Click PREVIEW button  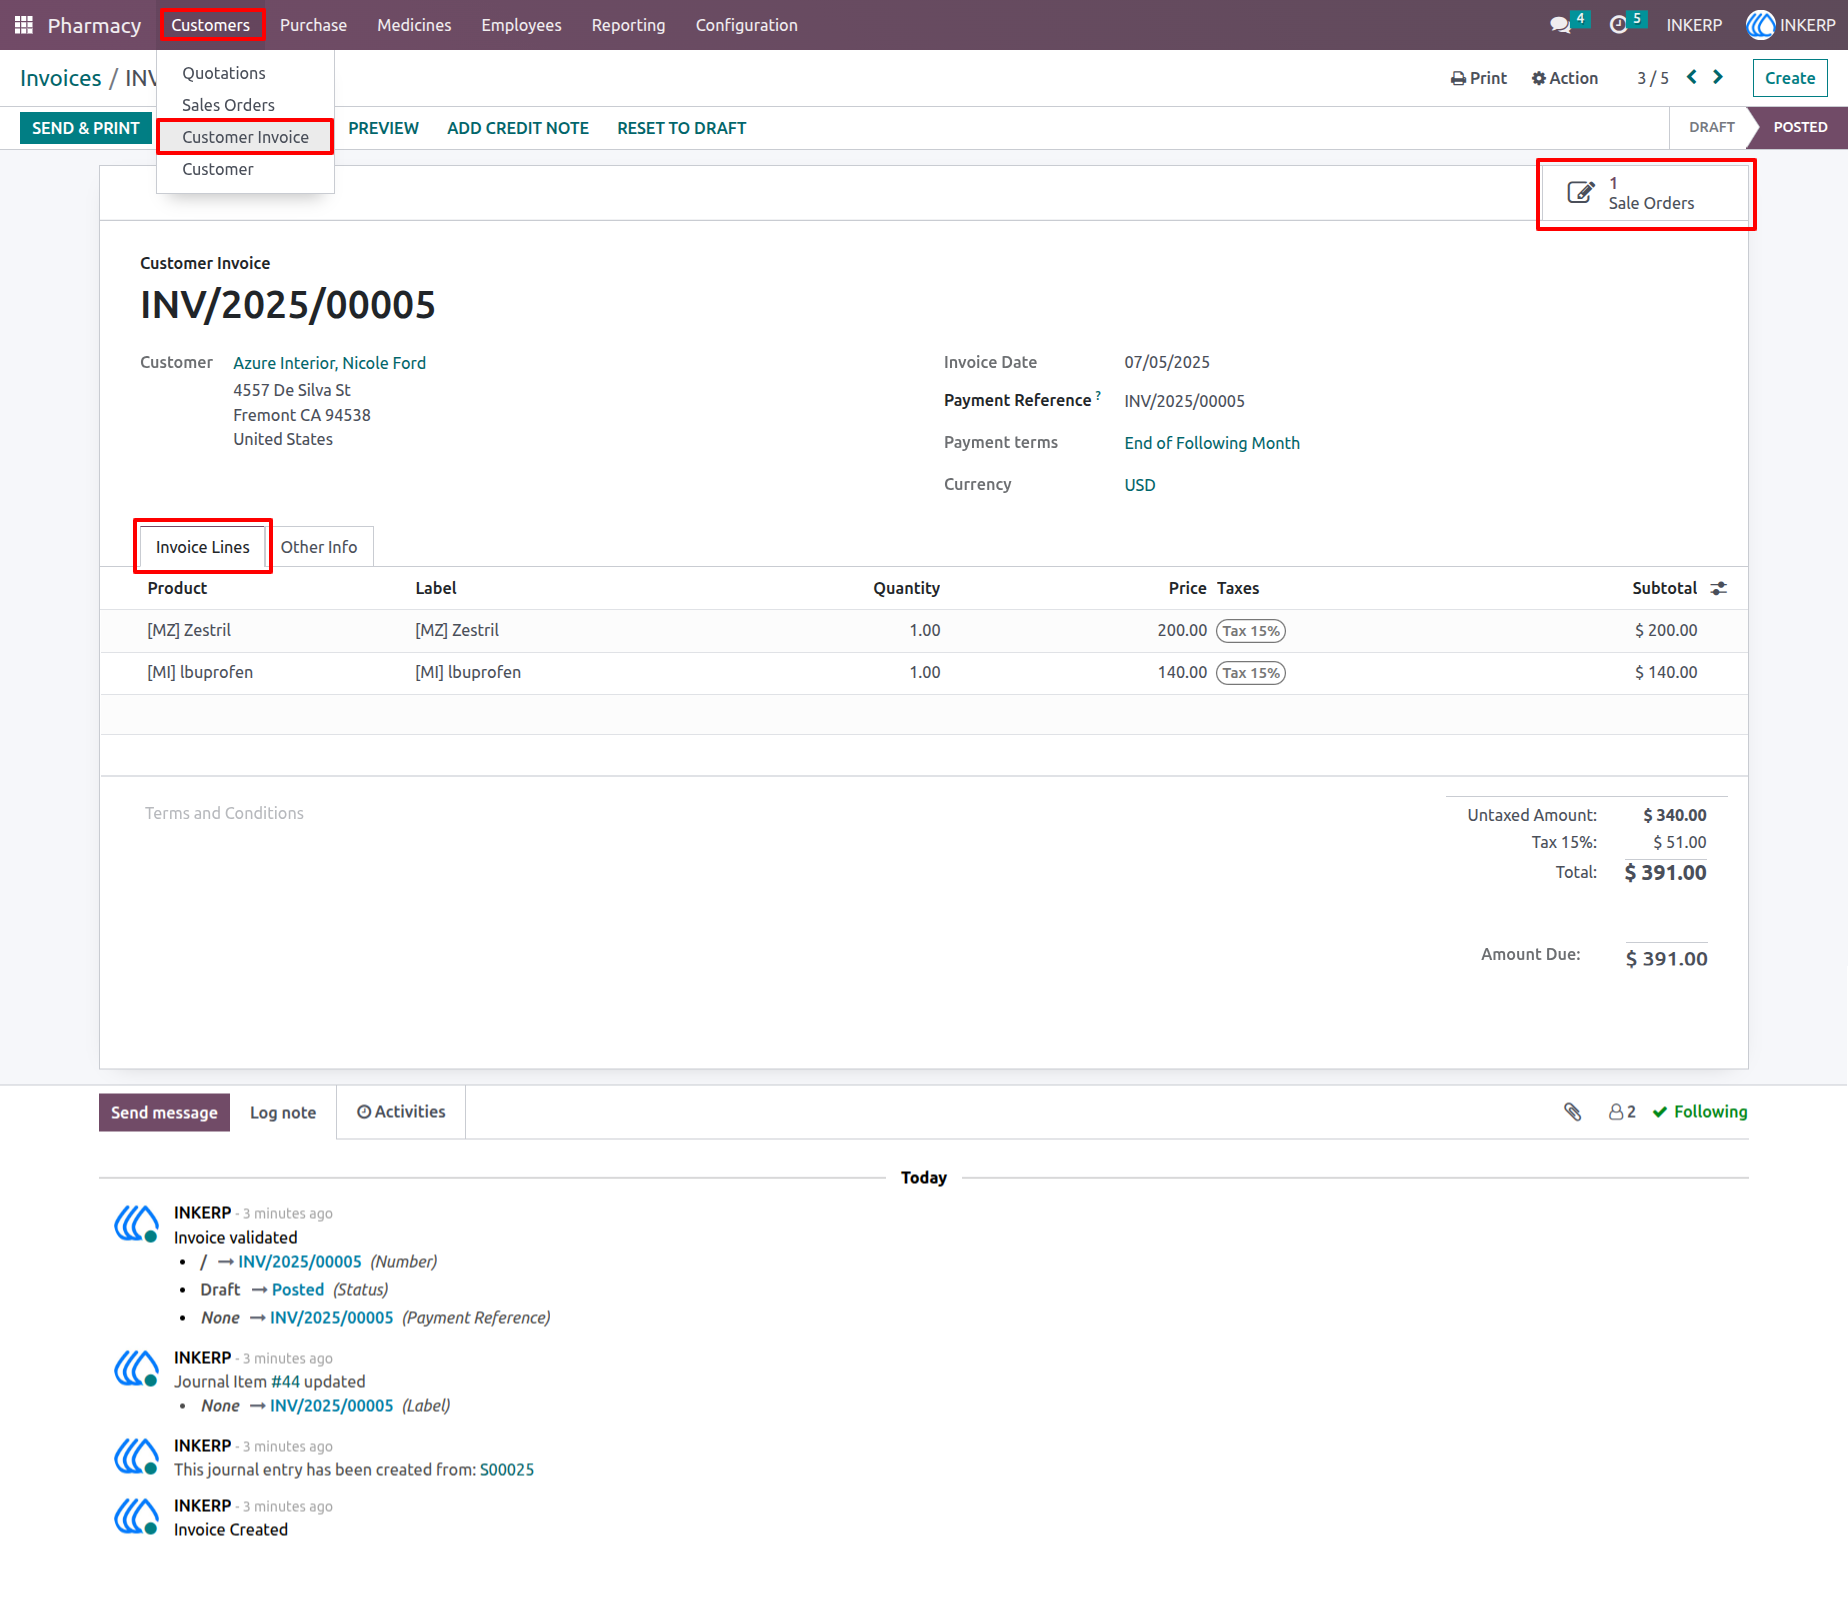point(383,128)
